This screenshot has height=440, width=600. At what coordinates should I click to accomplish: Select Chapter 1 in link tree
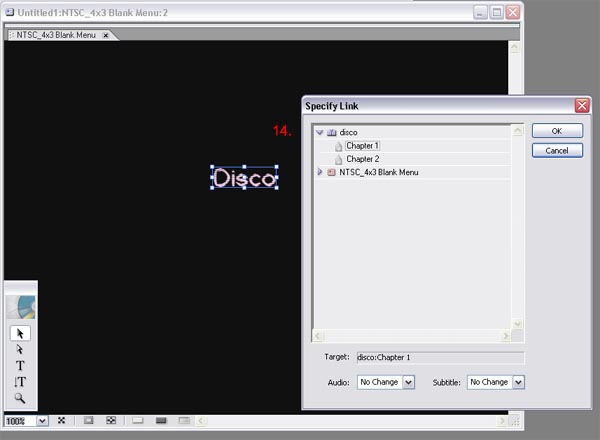(362, 146)
